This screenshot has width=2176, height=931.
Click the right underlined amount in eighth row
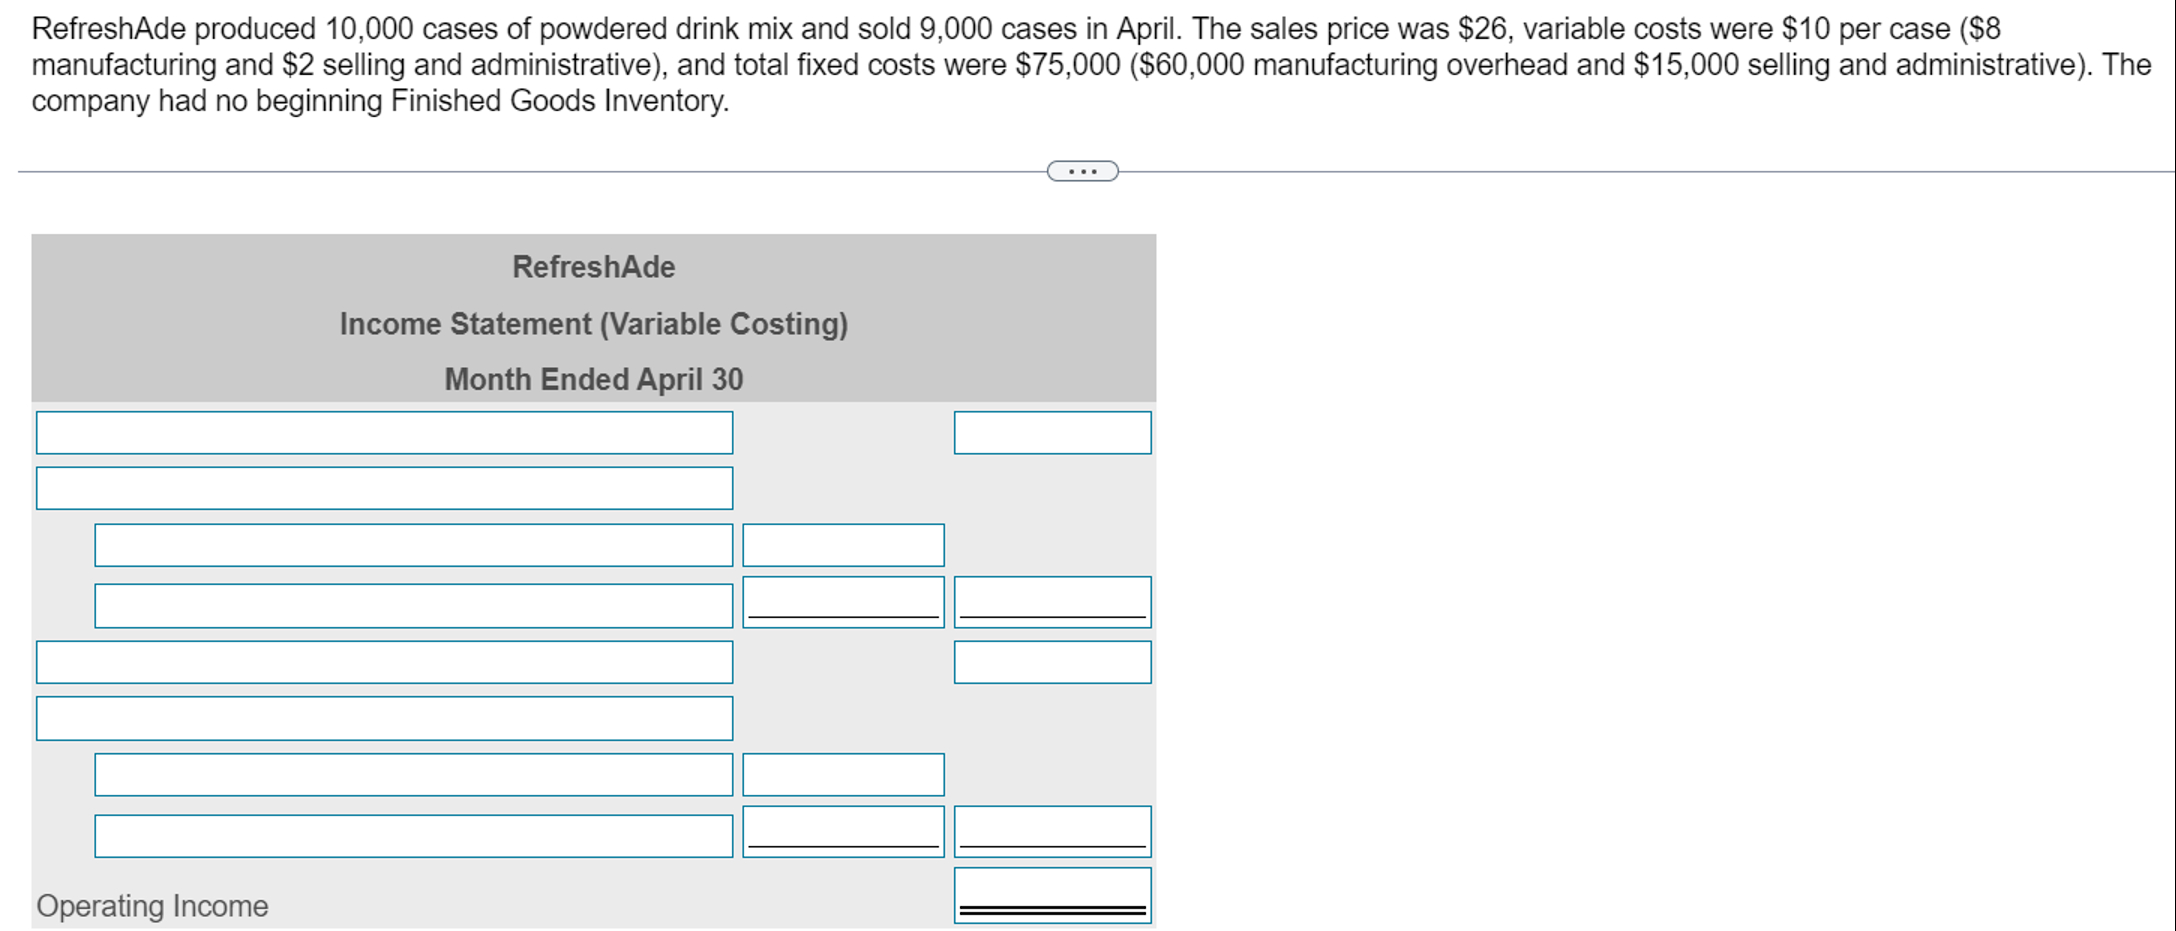[1053, 831]
